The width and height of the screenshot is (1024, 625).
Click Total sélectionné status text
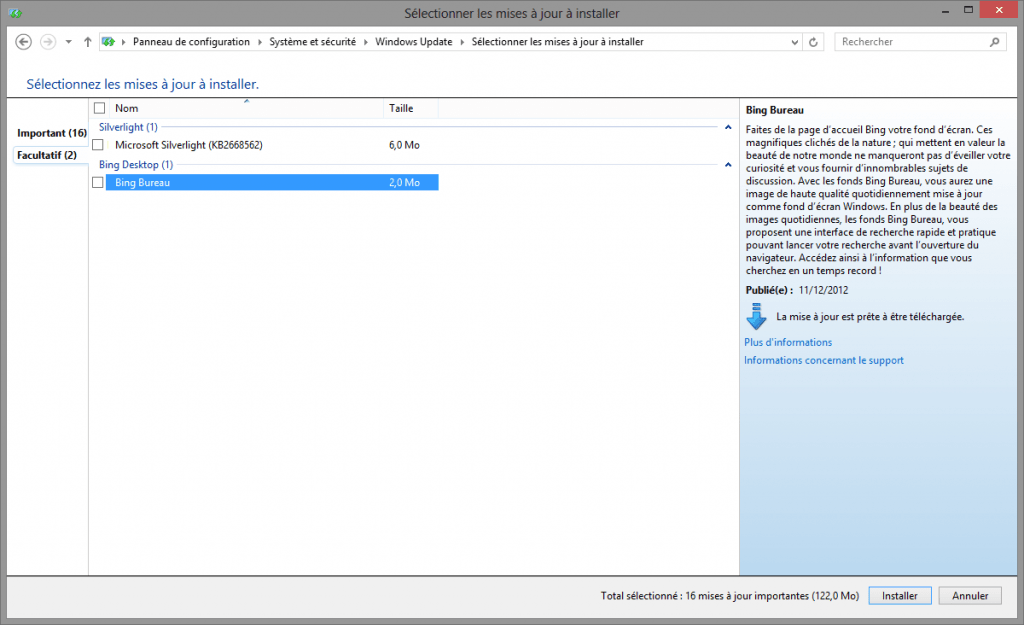click(x=730, y=596)
